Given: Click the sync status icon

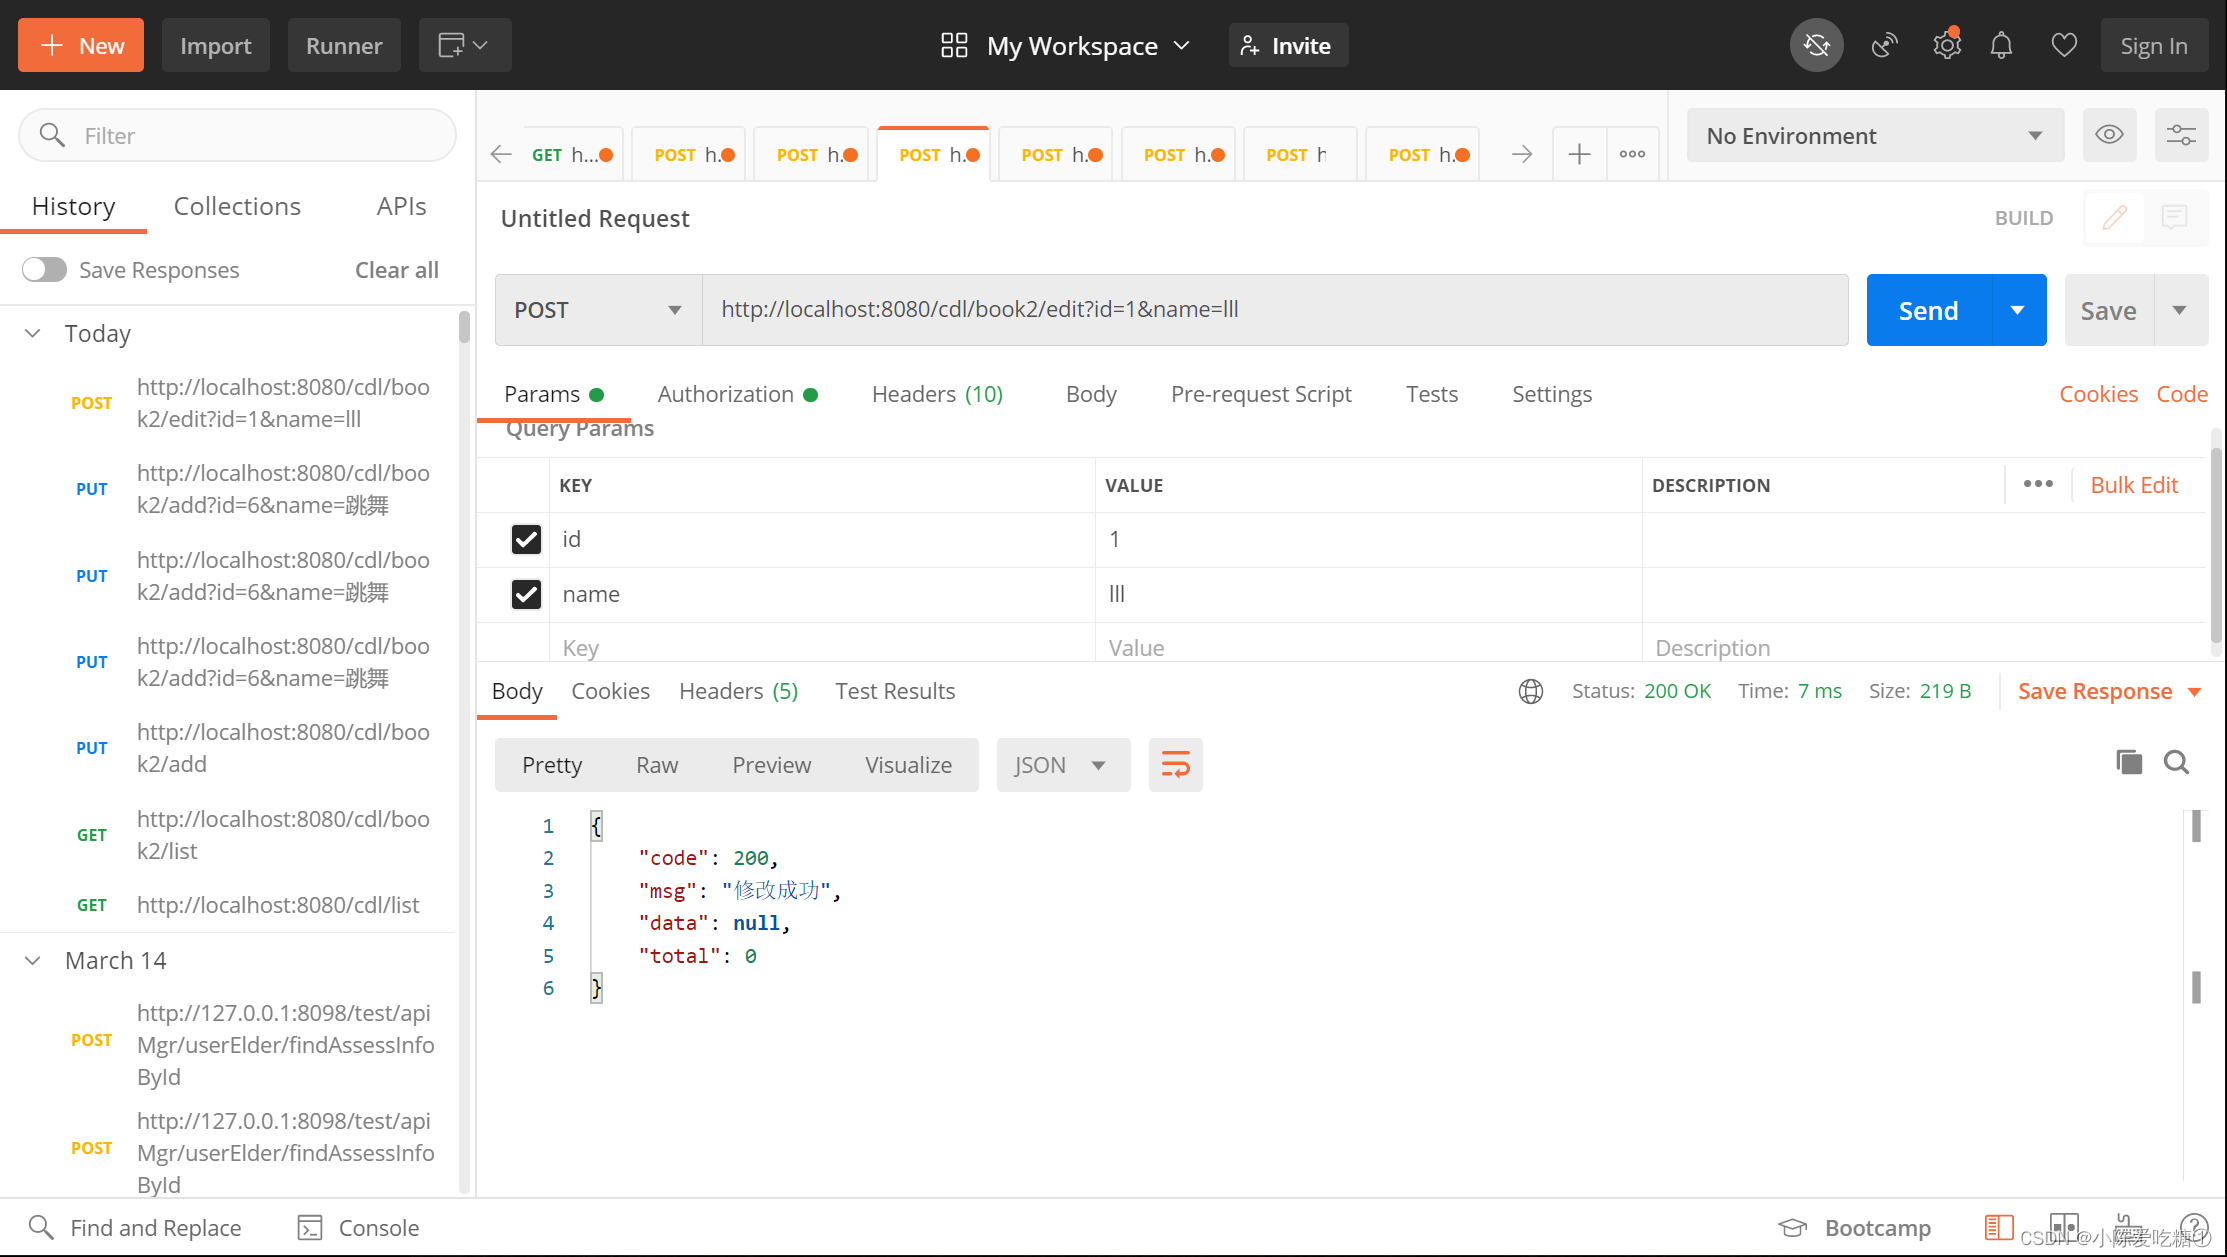Looking at the screenshot, I should [1816, 46].
